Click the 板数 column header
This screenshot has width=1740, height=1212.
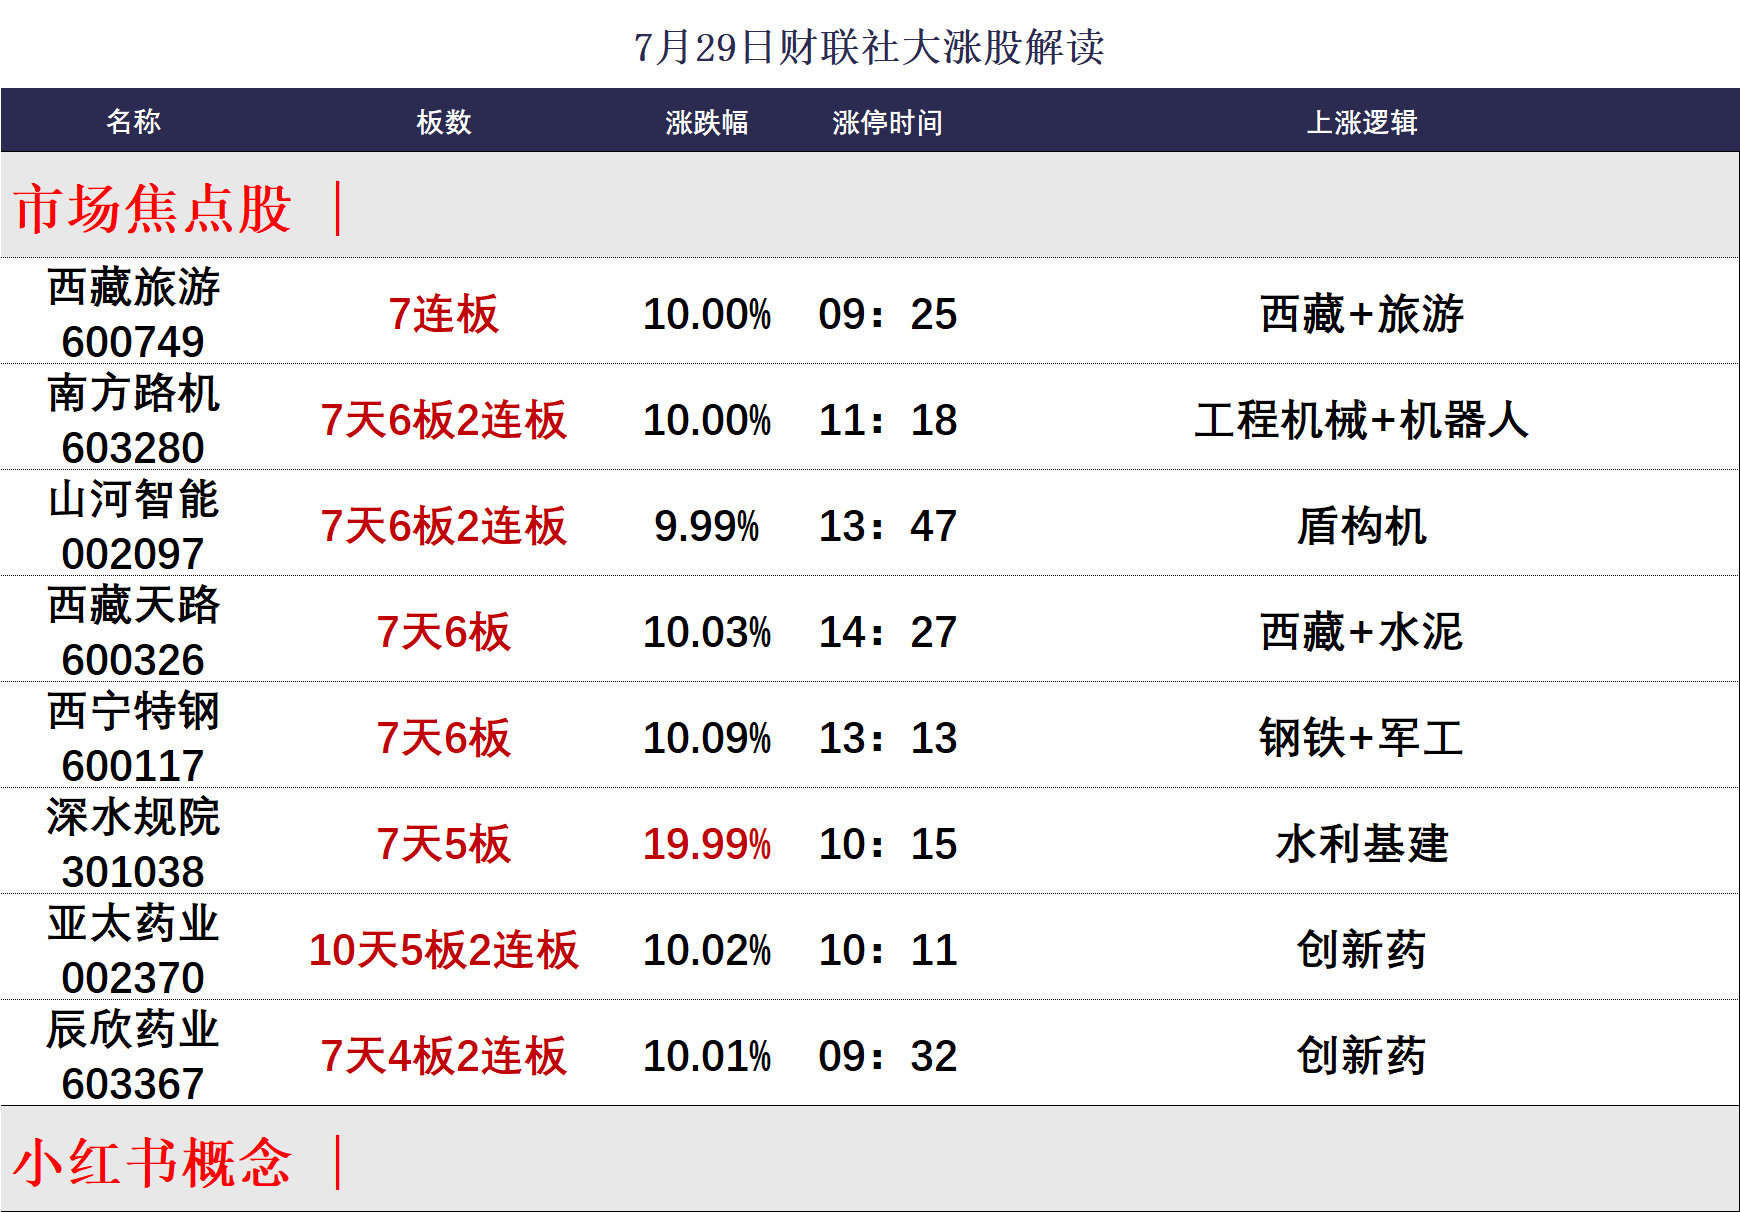pos(444,122)
